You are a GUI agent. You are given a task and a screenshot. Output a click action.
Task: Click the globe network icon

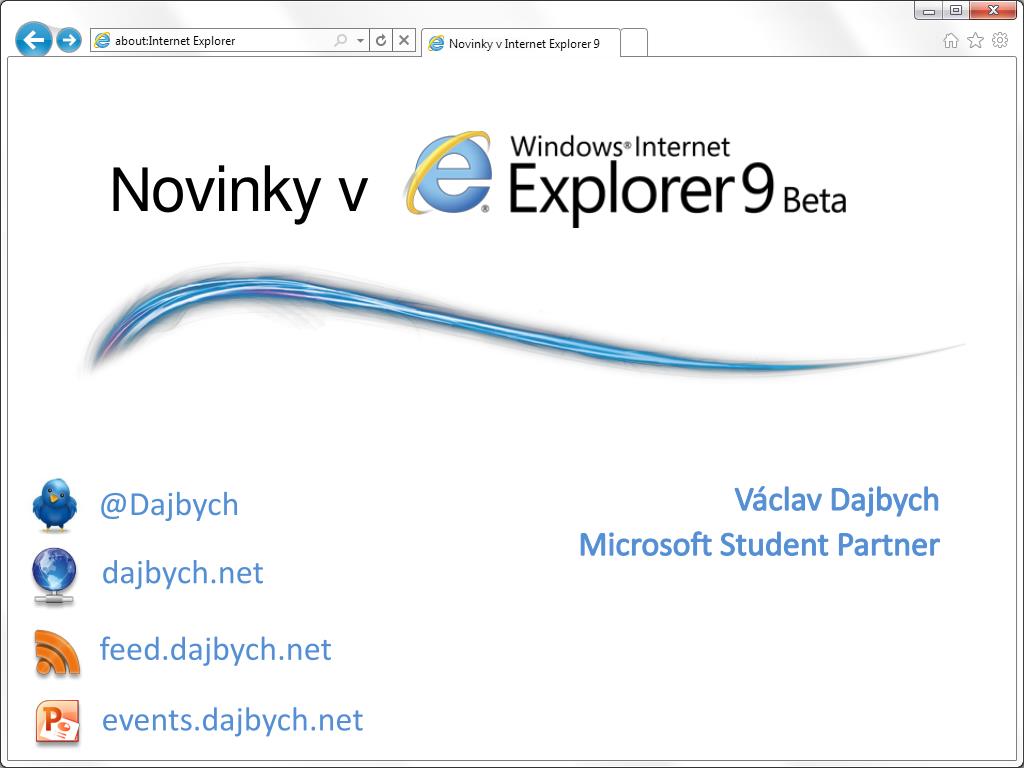[54, 575]
